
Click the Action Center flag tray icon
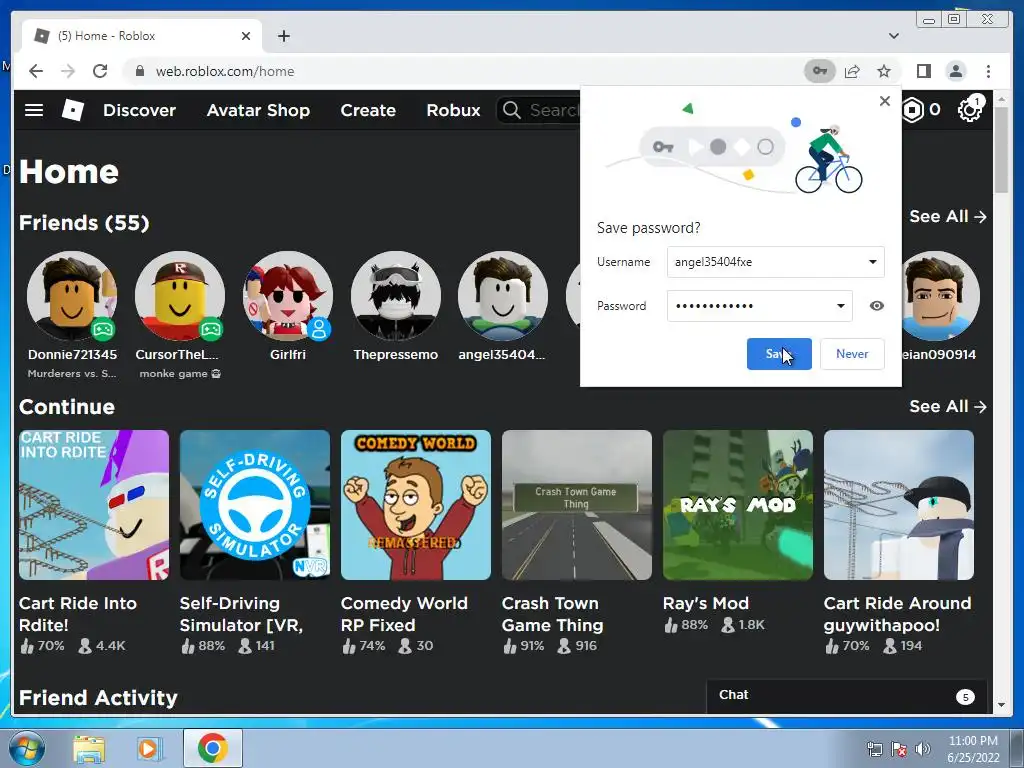point(899,748)
